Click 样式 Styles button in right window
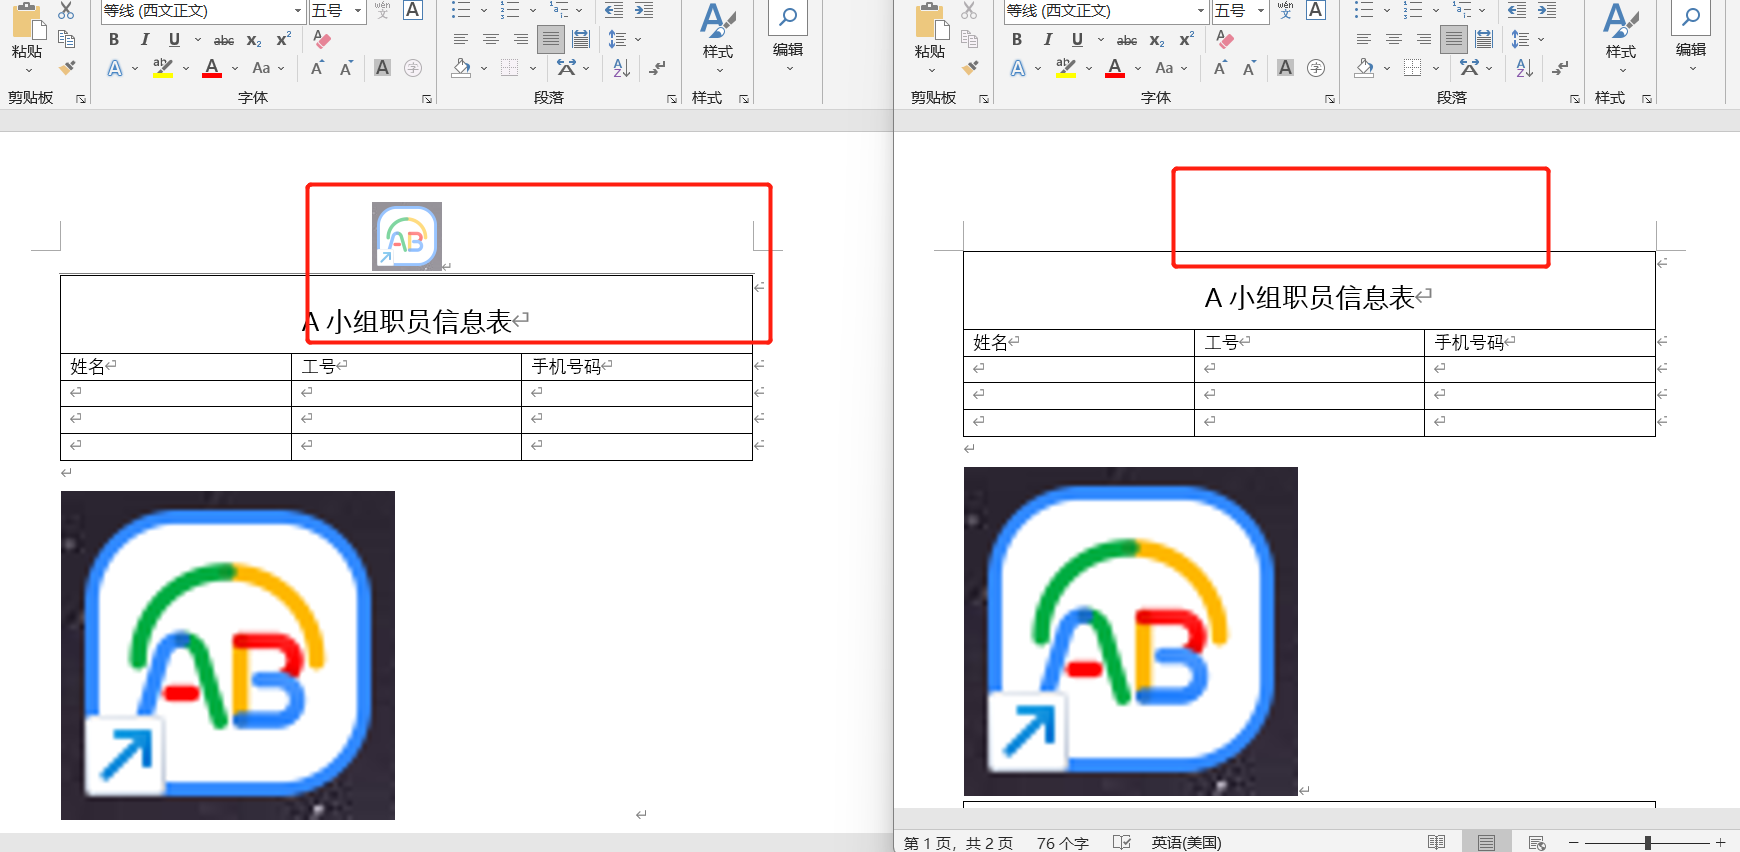This screenshot has width=1740, height=852. click(x=1620, y=40)
